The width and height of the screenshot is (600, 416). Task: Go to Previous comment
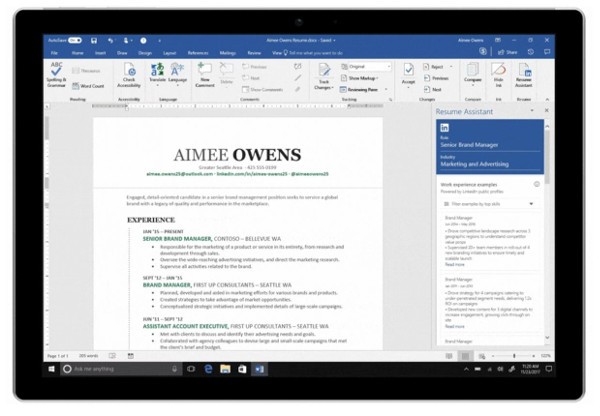(254, 67)
